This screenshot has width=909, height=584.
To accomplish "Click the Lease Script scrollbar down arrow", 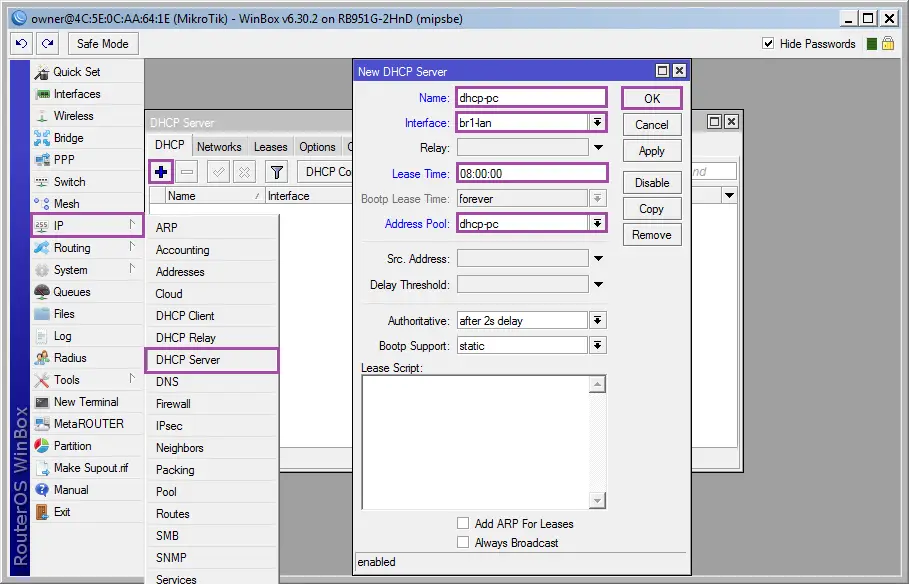I will 597,500.
